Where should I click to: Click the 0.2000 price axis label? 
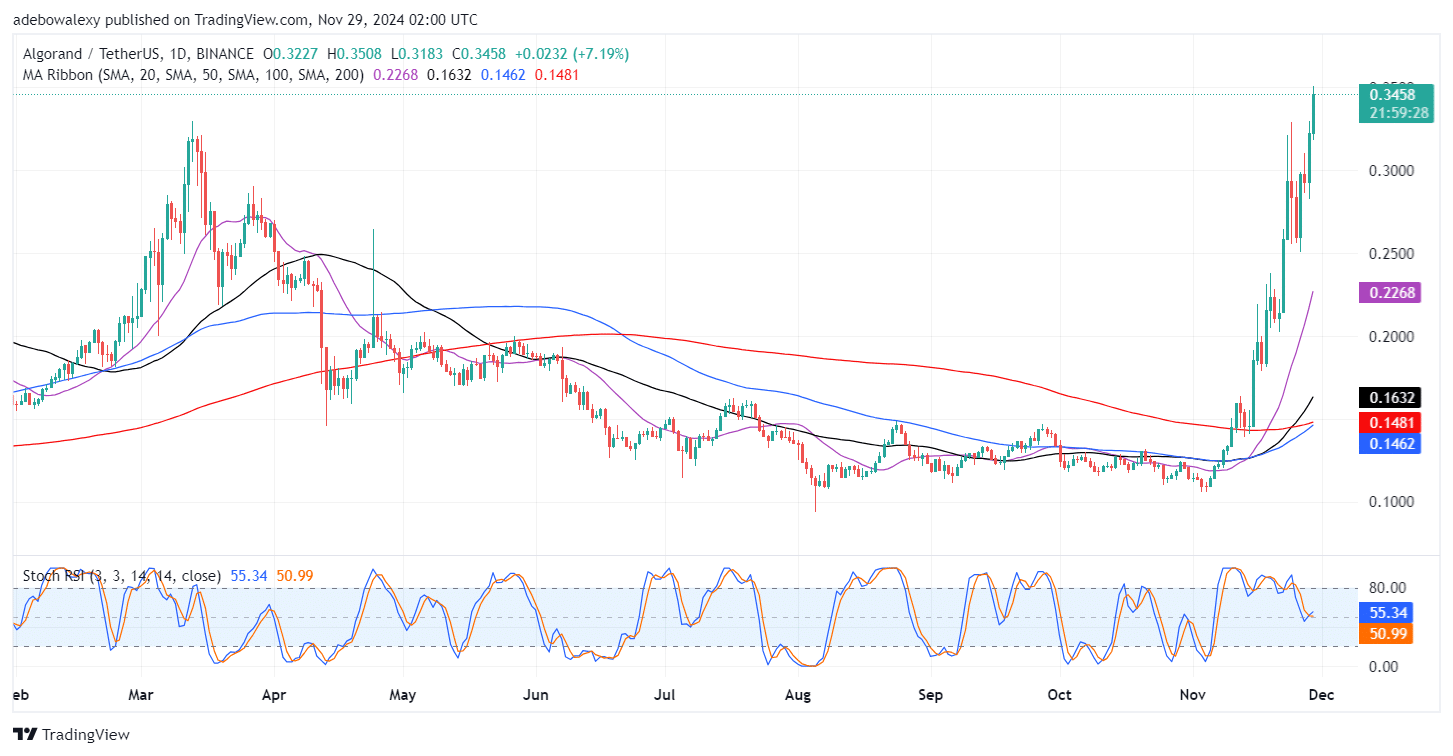click(1391, 336)
